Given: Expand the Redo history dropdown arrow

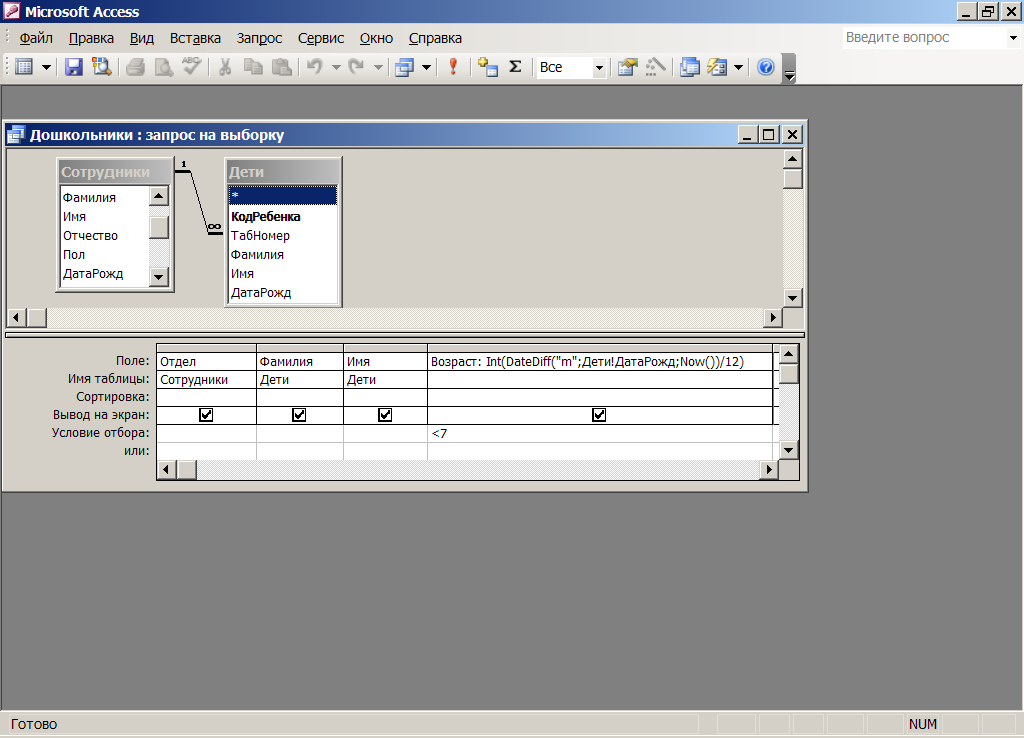Looking at the screenshot, I should pyautogui.click(x=378, y=67).
